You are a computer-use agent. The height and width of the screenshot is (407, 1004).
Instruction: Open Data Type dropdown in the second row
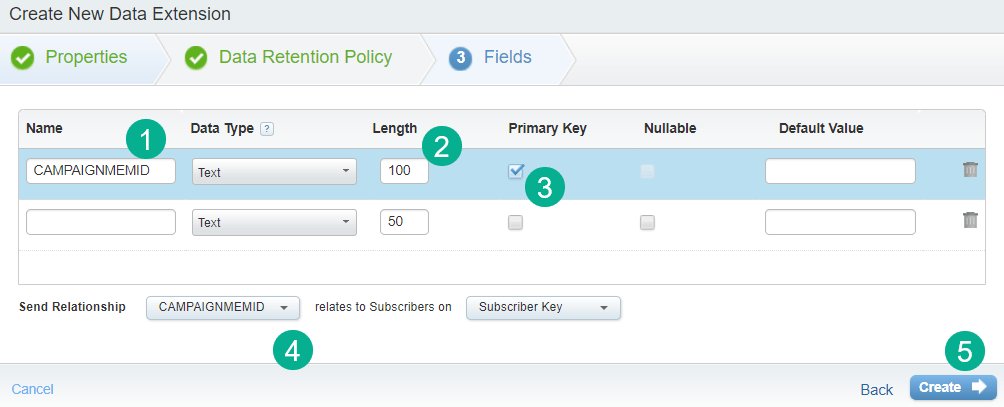[x=273, y=222]
